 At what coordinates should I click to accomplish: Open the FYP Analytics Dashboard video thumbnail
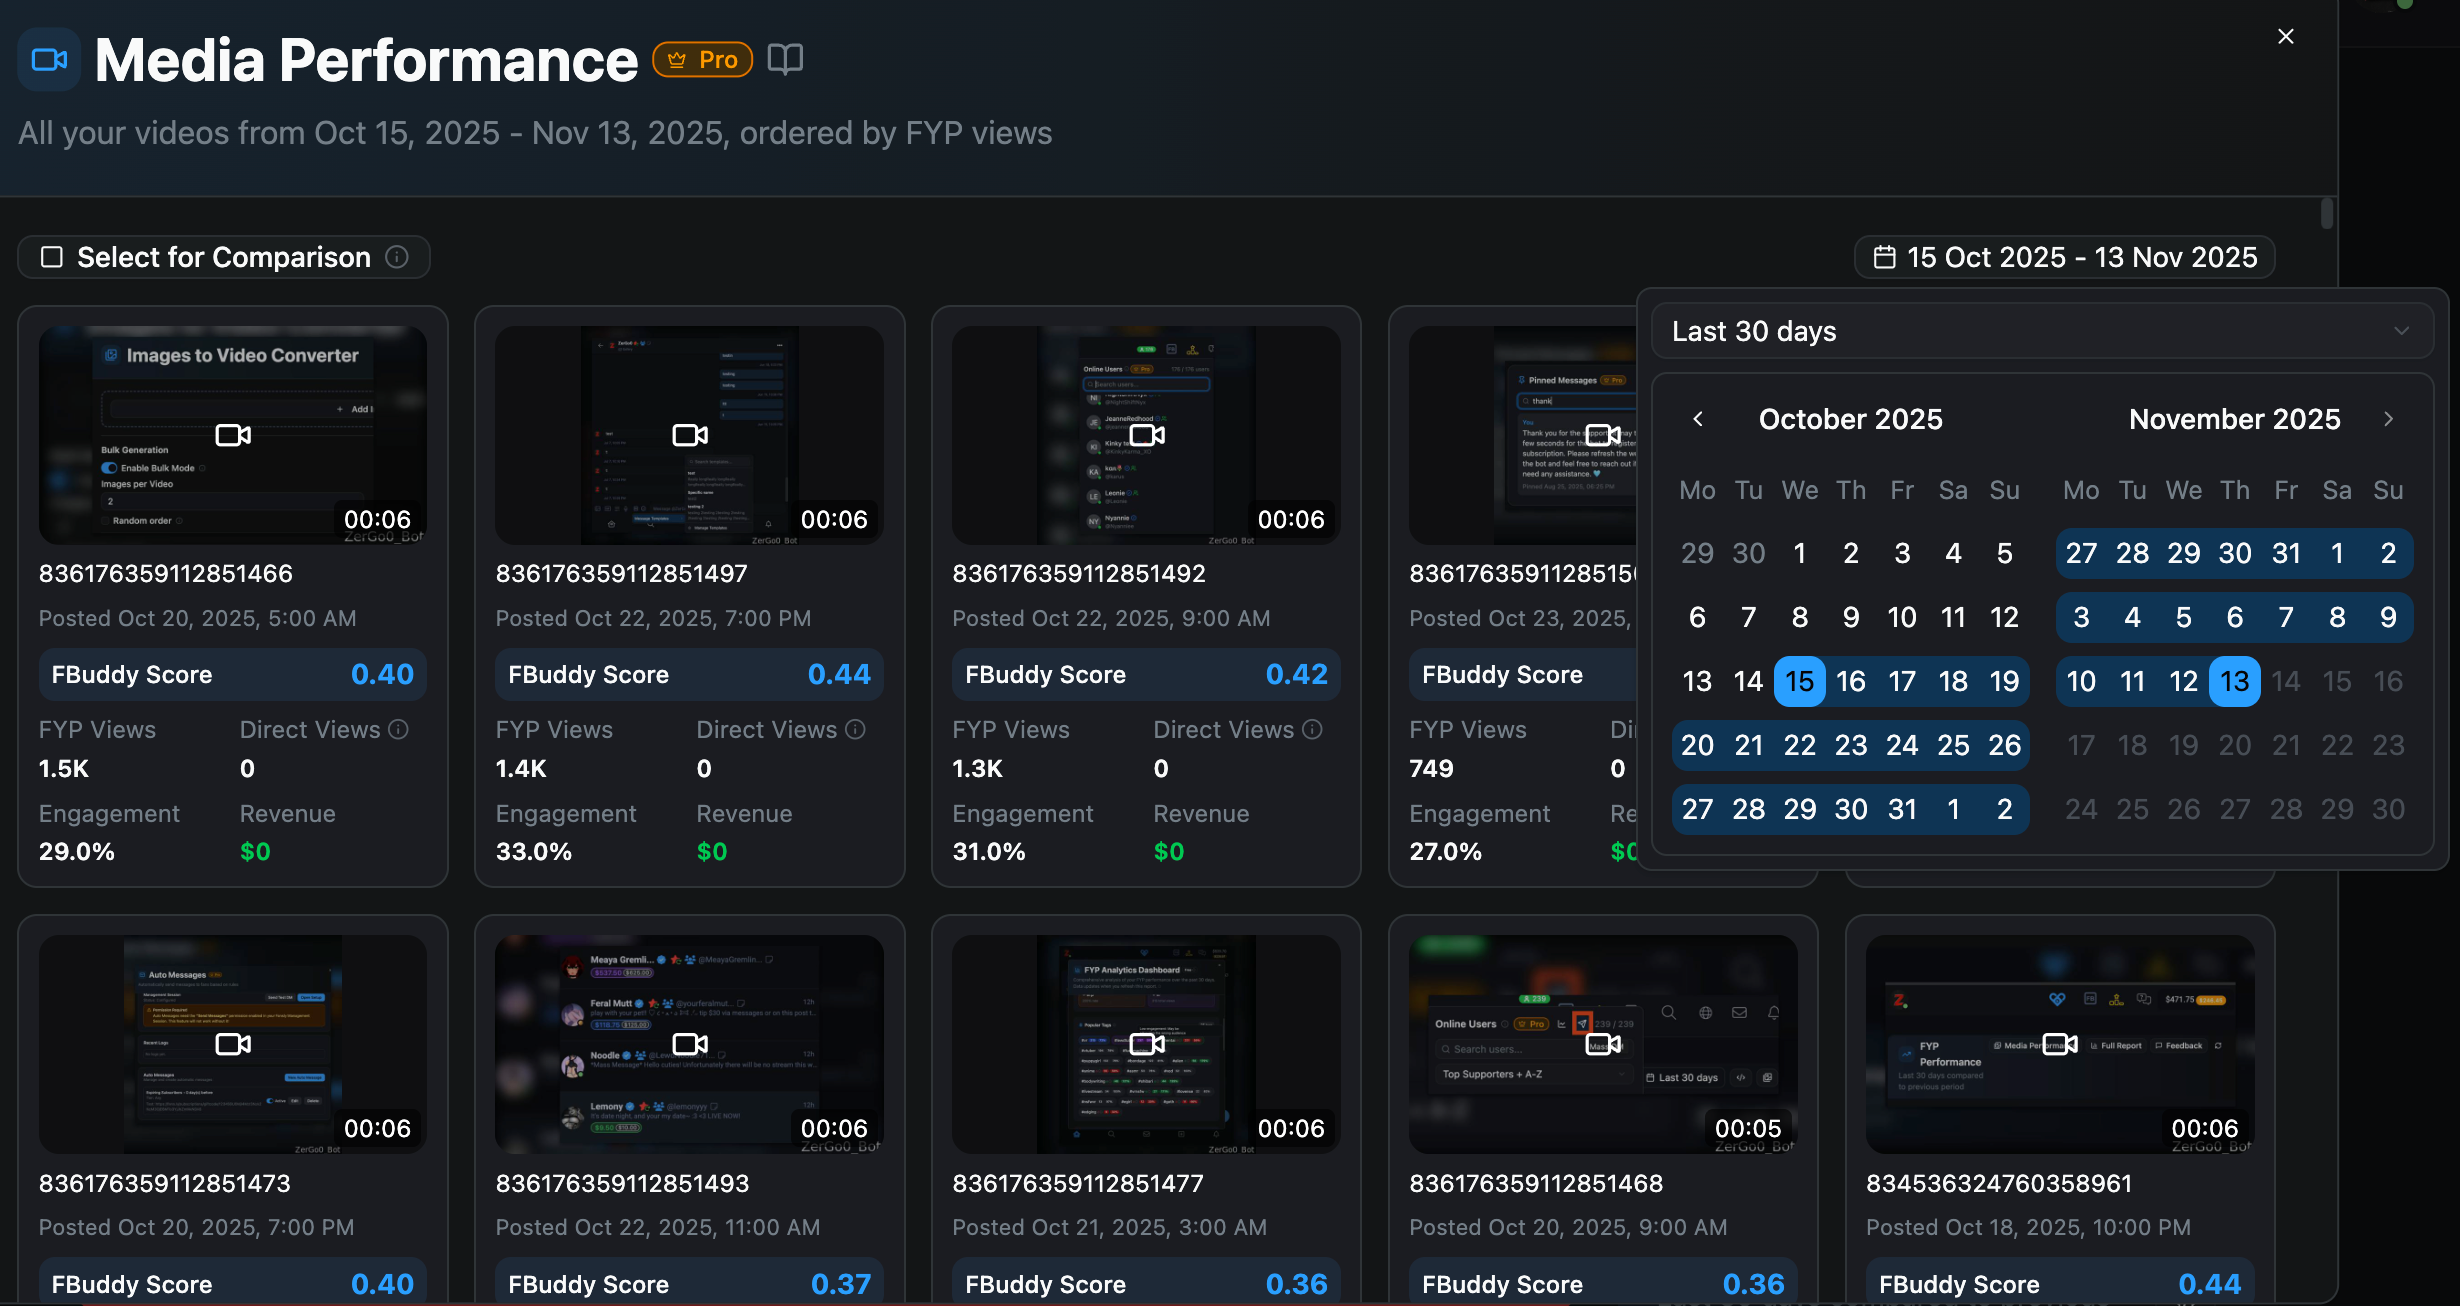coord(1146,1044)
